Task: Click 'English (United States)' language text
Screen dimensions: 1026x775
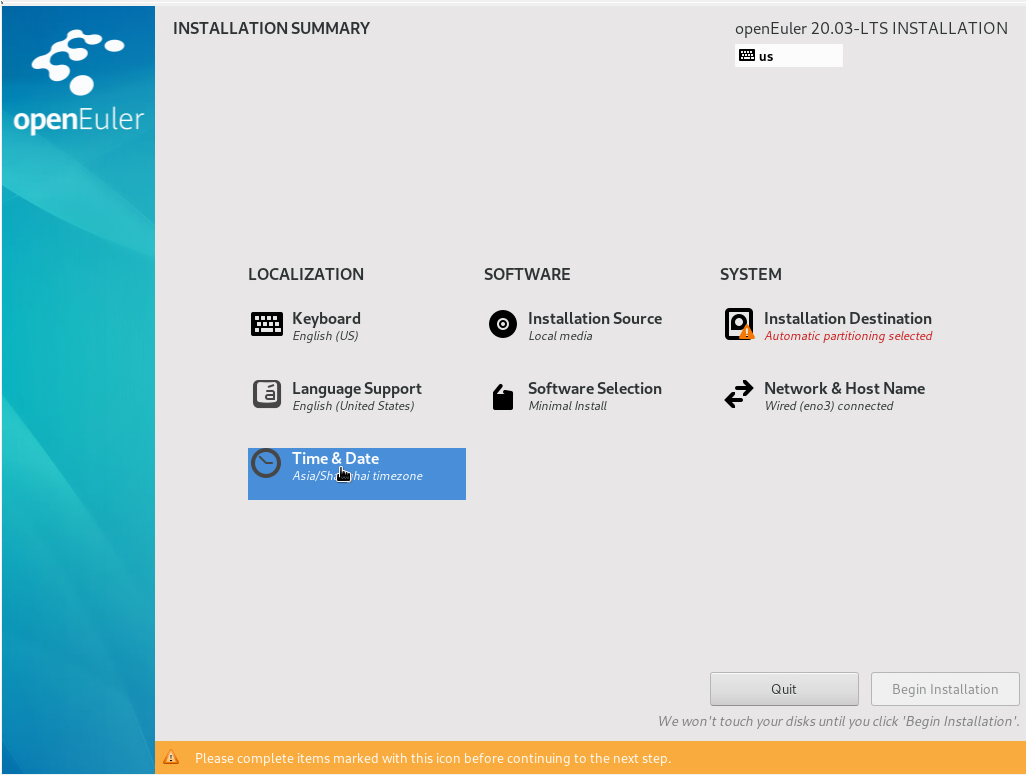Action: click(353, 406)
